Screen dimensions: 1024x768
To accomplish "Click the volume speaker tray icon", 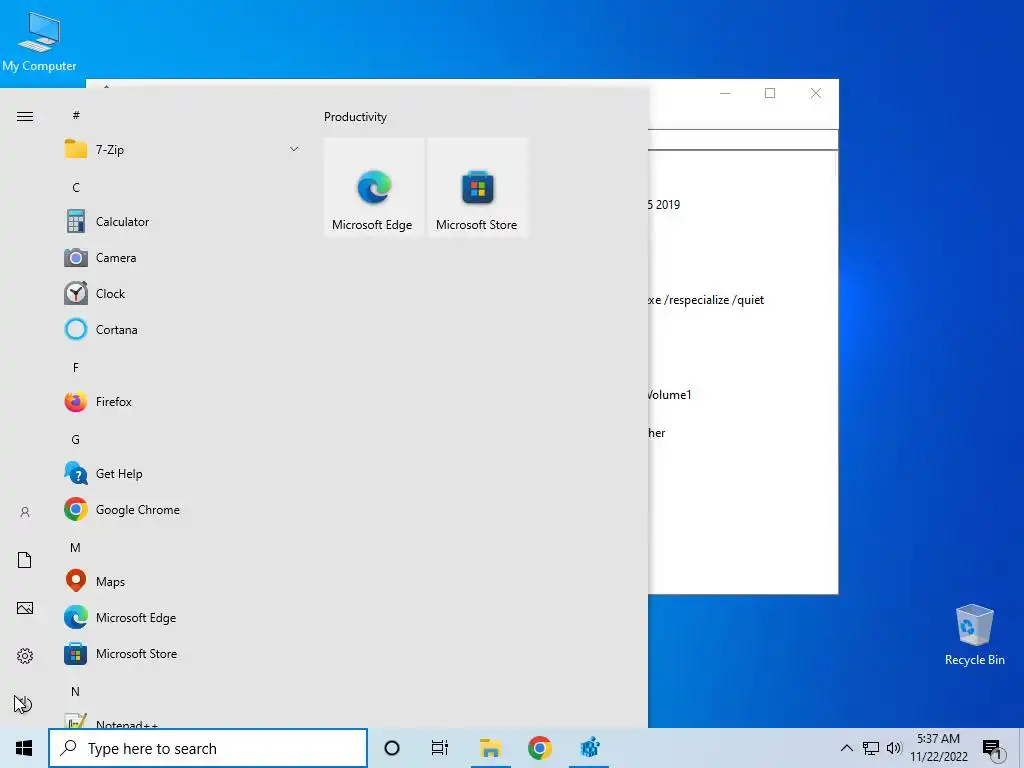I will point(894,748).
